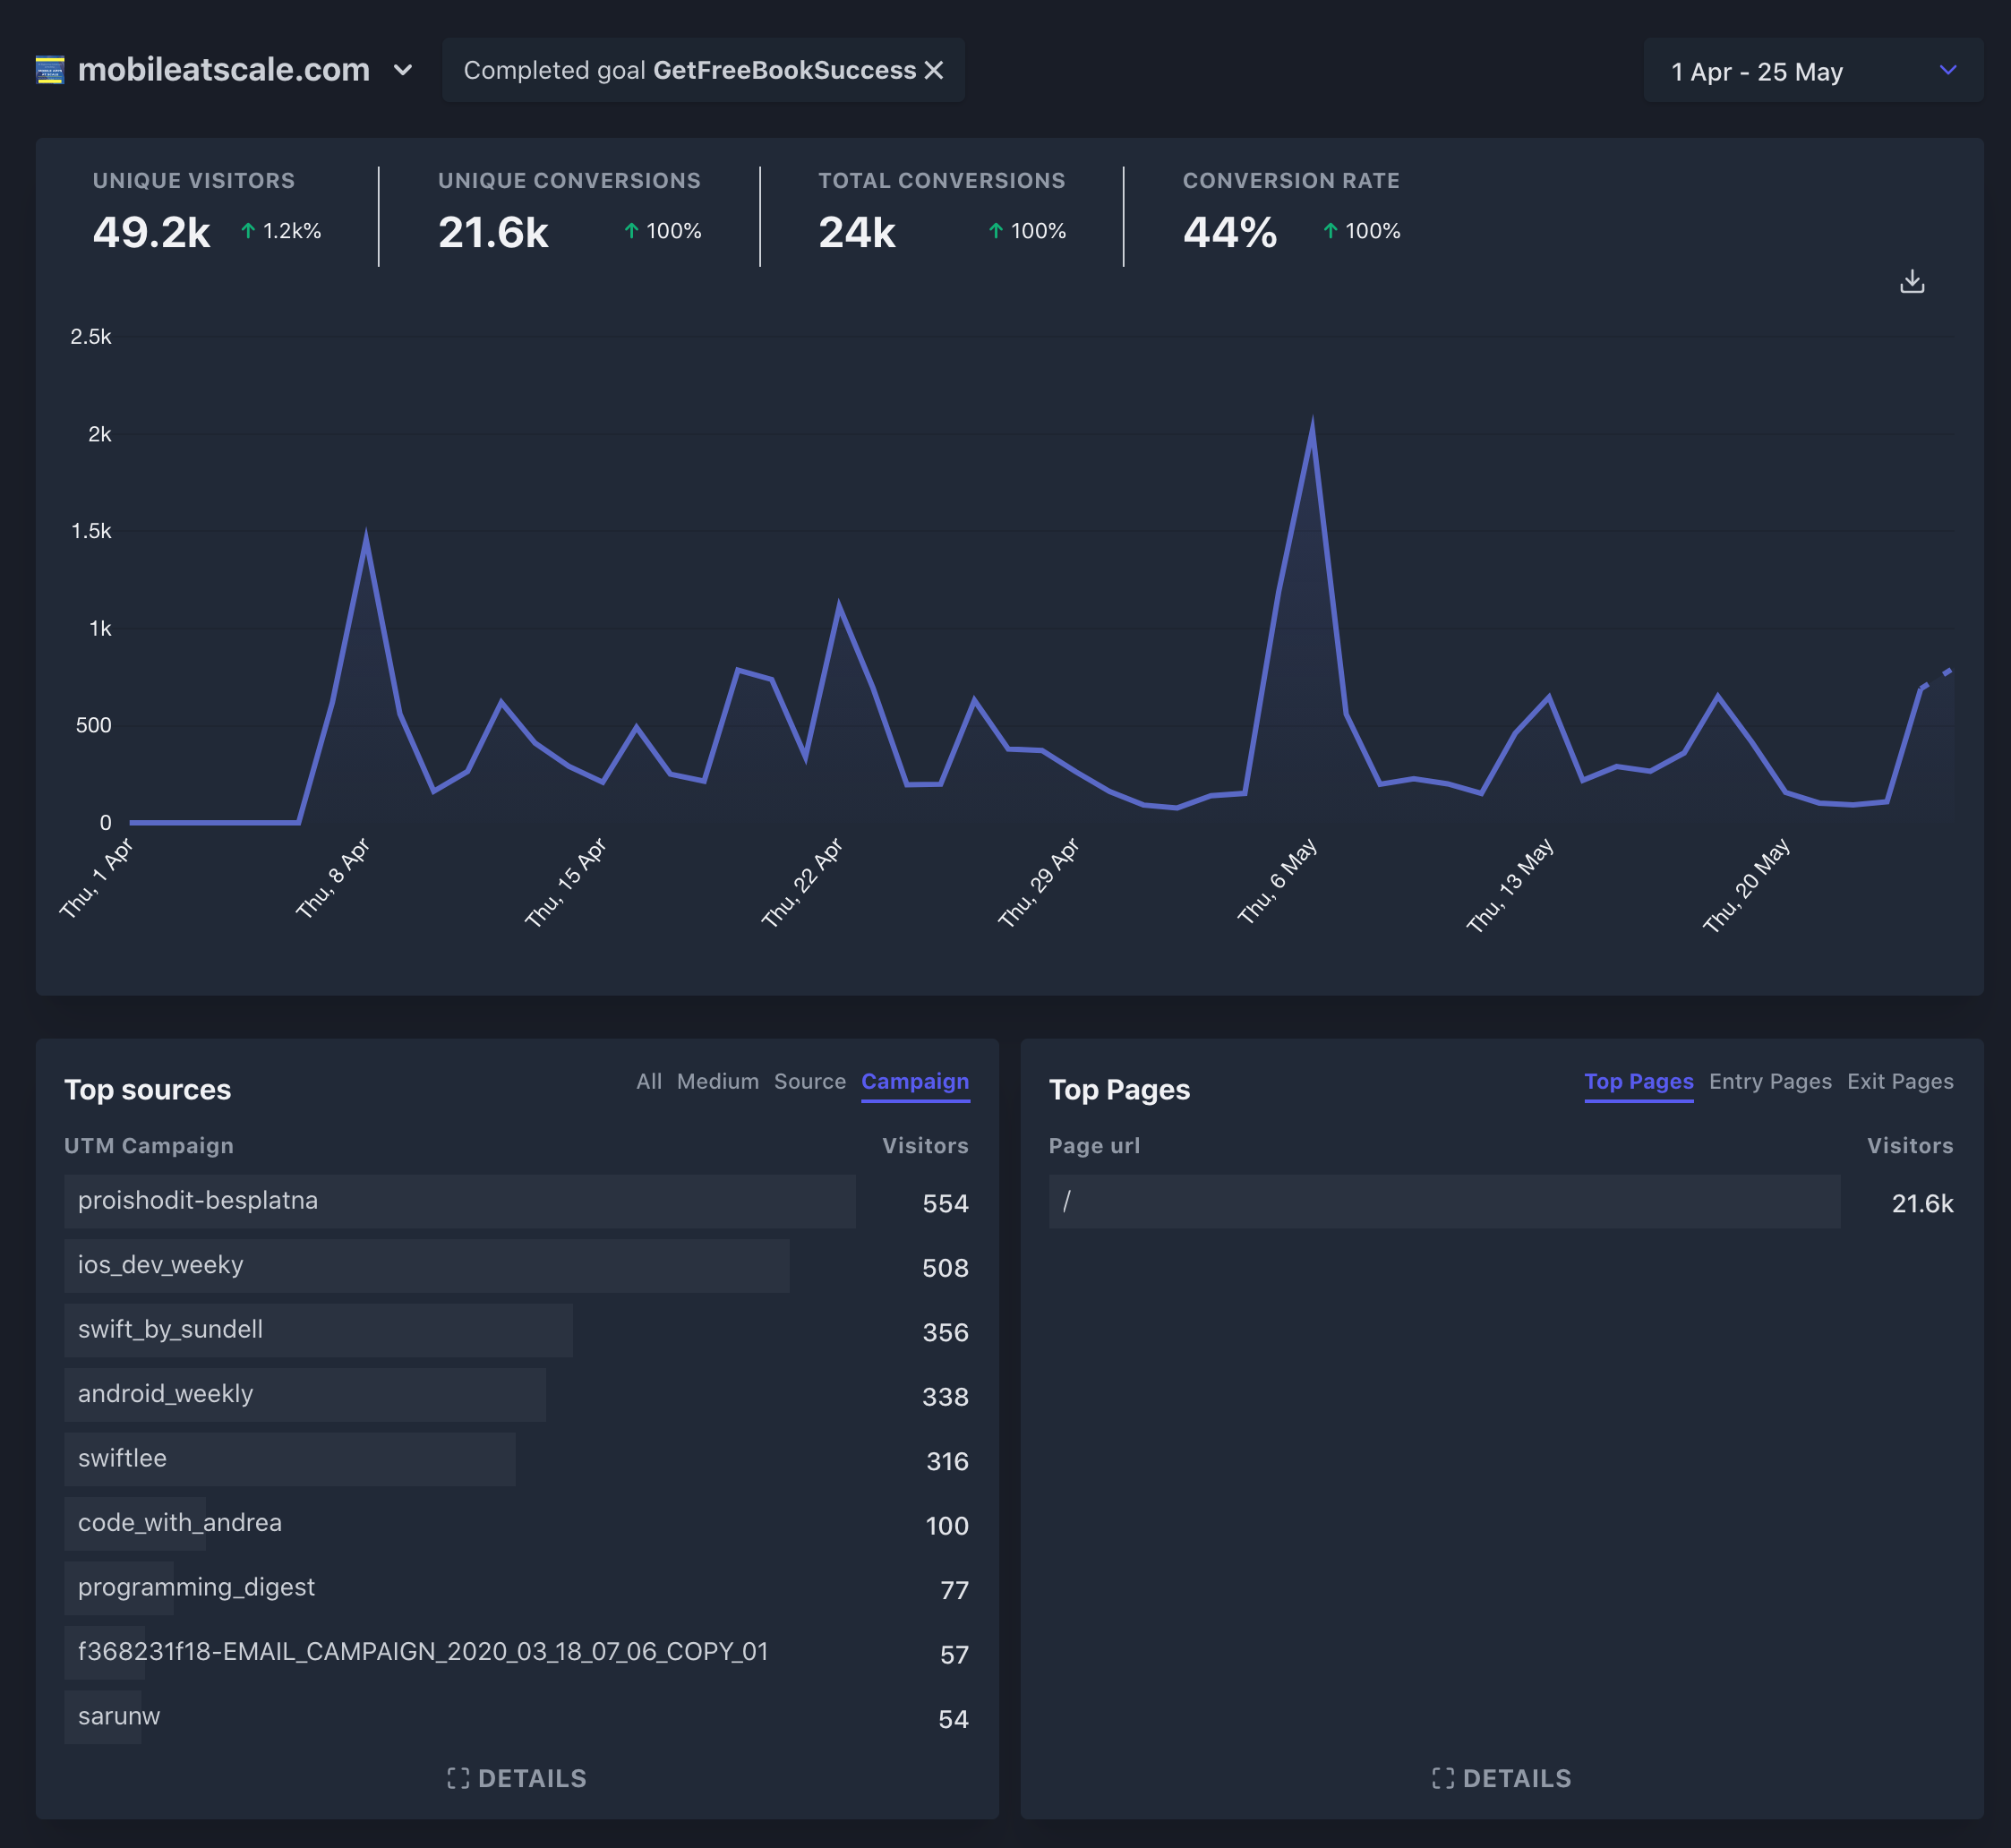Open the 1 Apr - 25 May date picker
Viewport: 2011px width, 1848px height.
[1757, 71]
